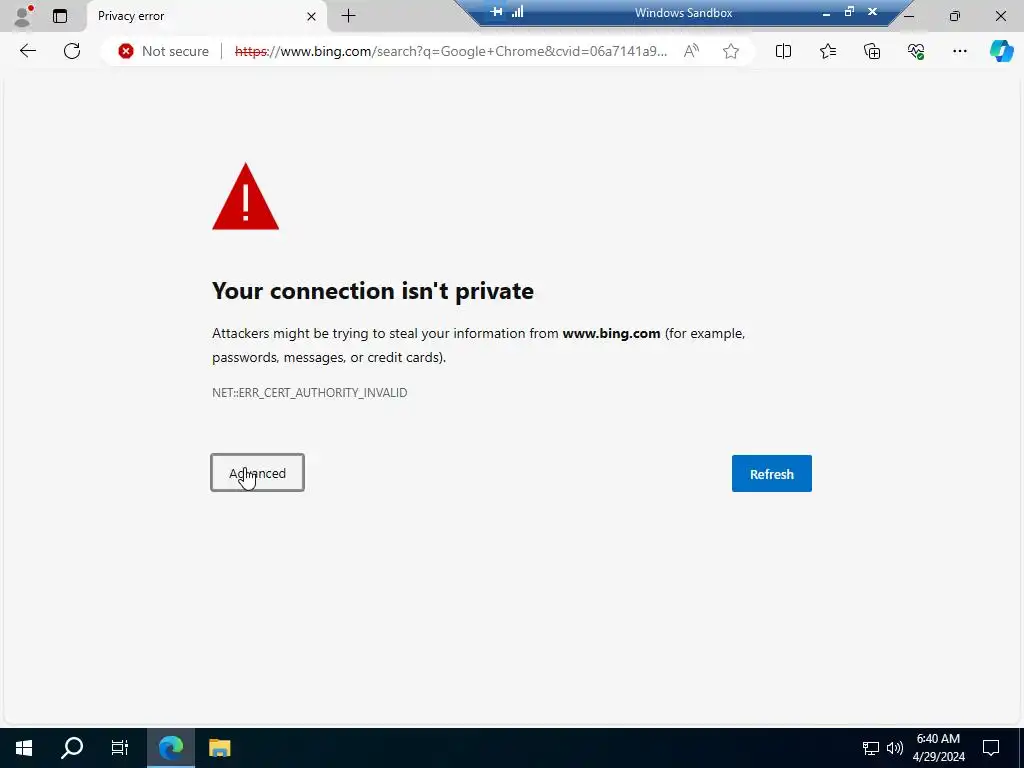Screen dimensions: 1024x768
Task: Open the Favorites list icon
Action: pos(827,51)
